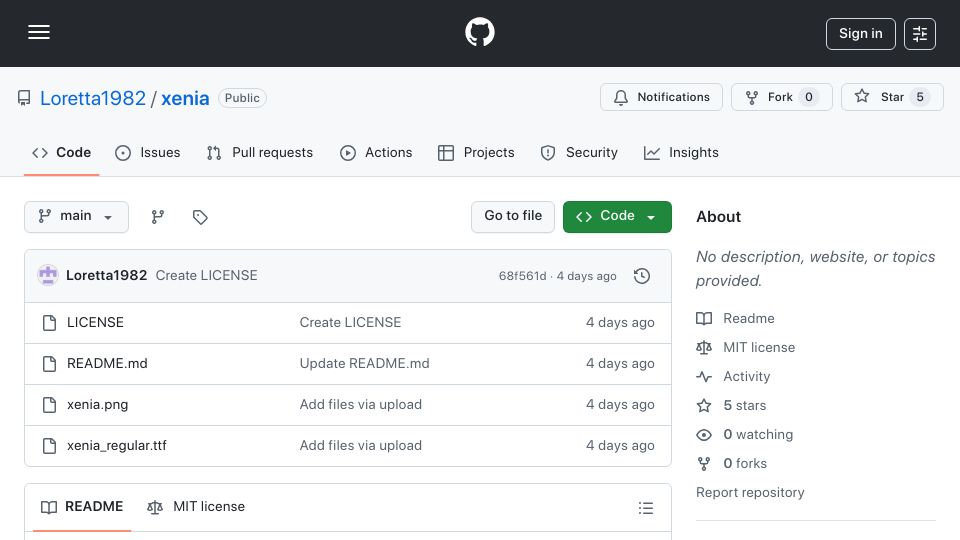The height and width of the screenshot is (540, 960).
Task: Go to the GitHub homepage logo
Action: (479, 32)
